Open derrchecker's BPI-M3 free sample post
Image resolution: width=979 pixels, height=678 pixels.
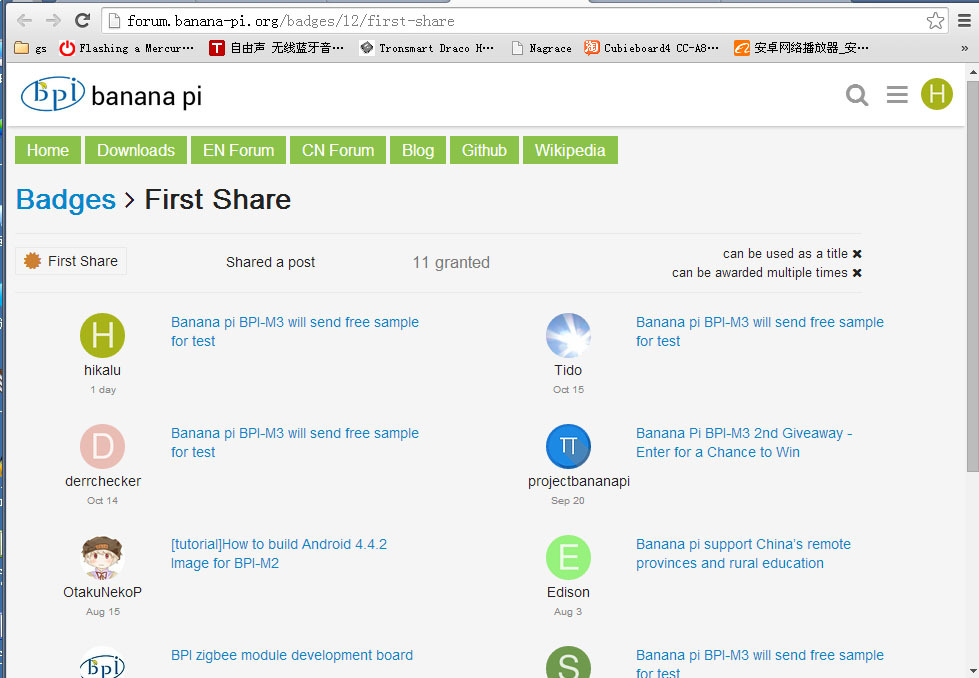295,443
